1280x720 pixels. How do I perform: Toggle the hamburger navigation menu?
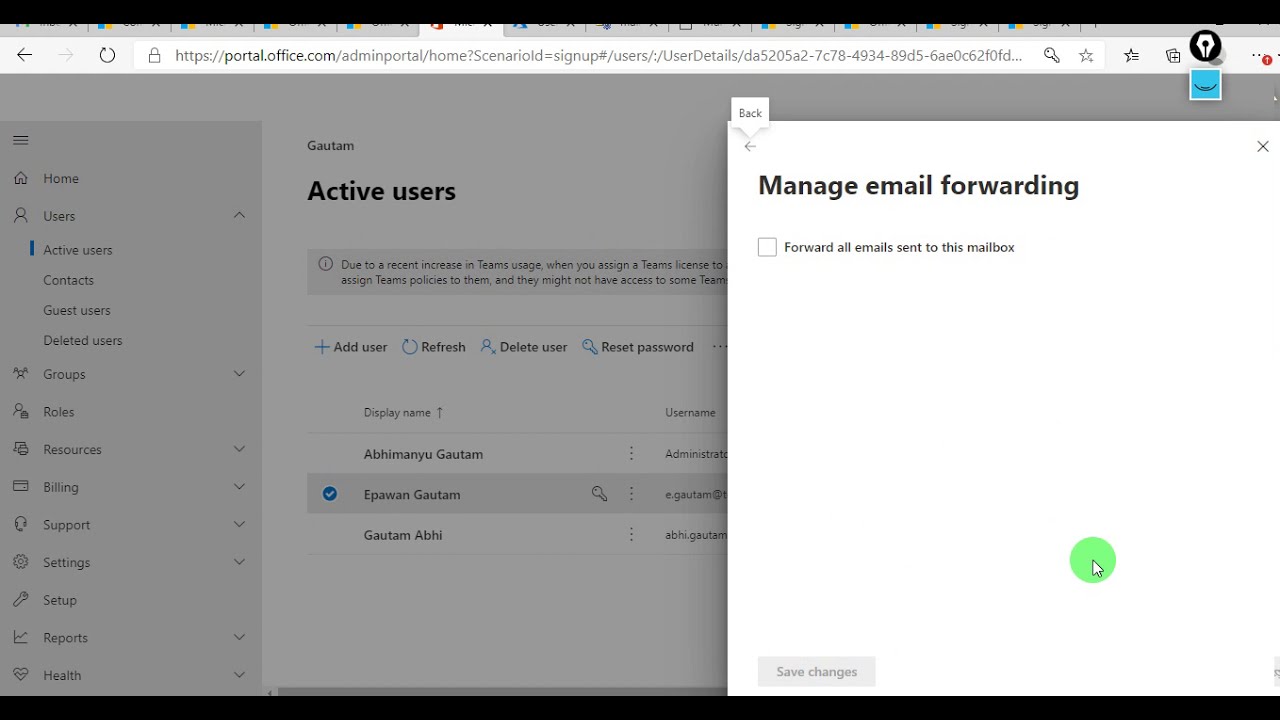pyautogui.click(x=21, y=140)
